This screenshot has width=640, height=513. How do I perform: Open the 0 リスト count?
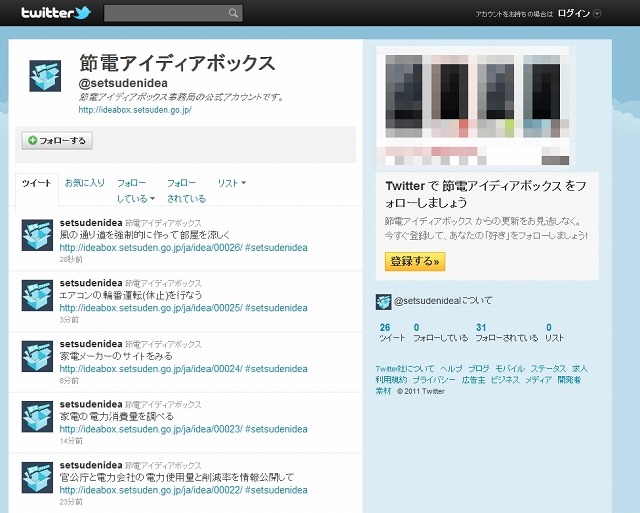click(x=554, y=332)
